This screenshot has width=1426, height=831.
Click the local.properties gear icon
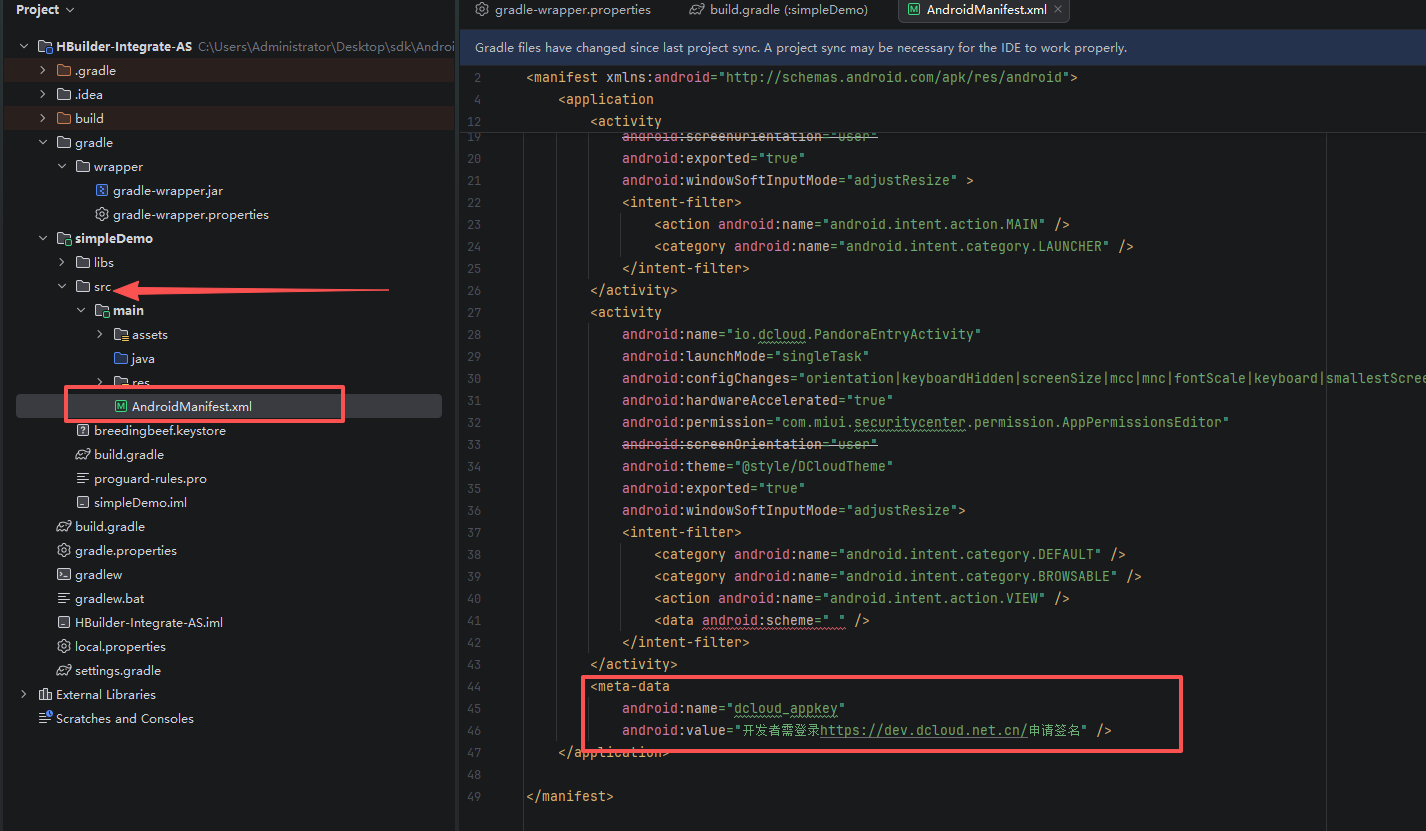pos(64,647)
